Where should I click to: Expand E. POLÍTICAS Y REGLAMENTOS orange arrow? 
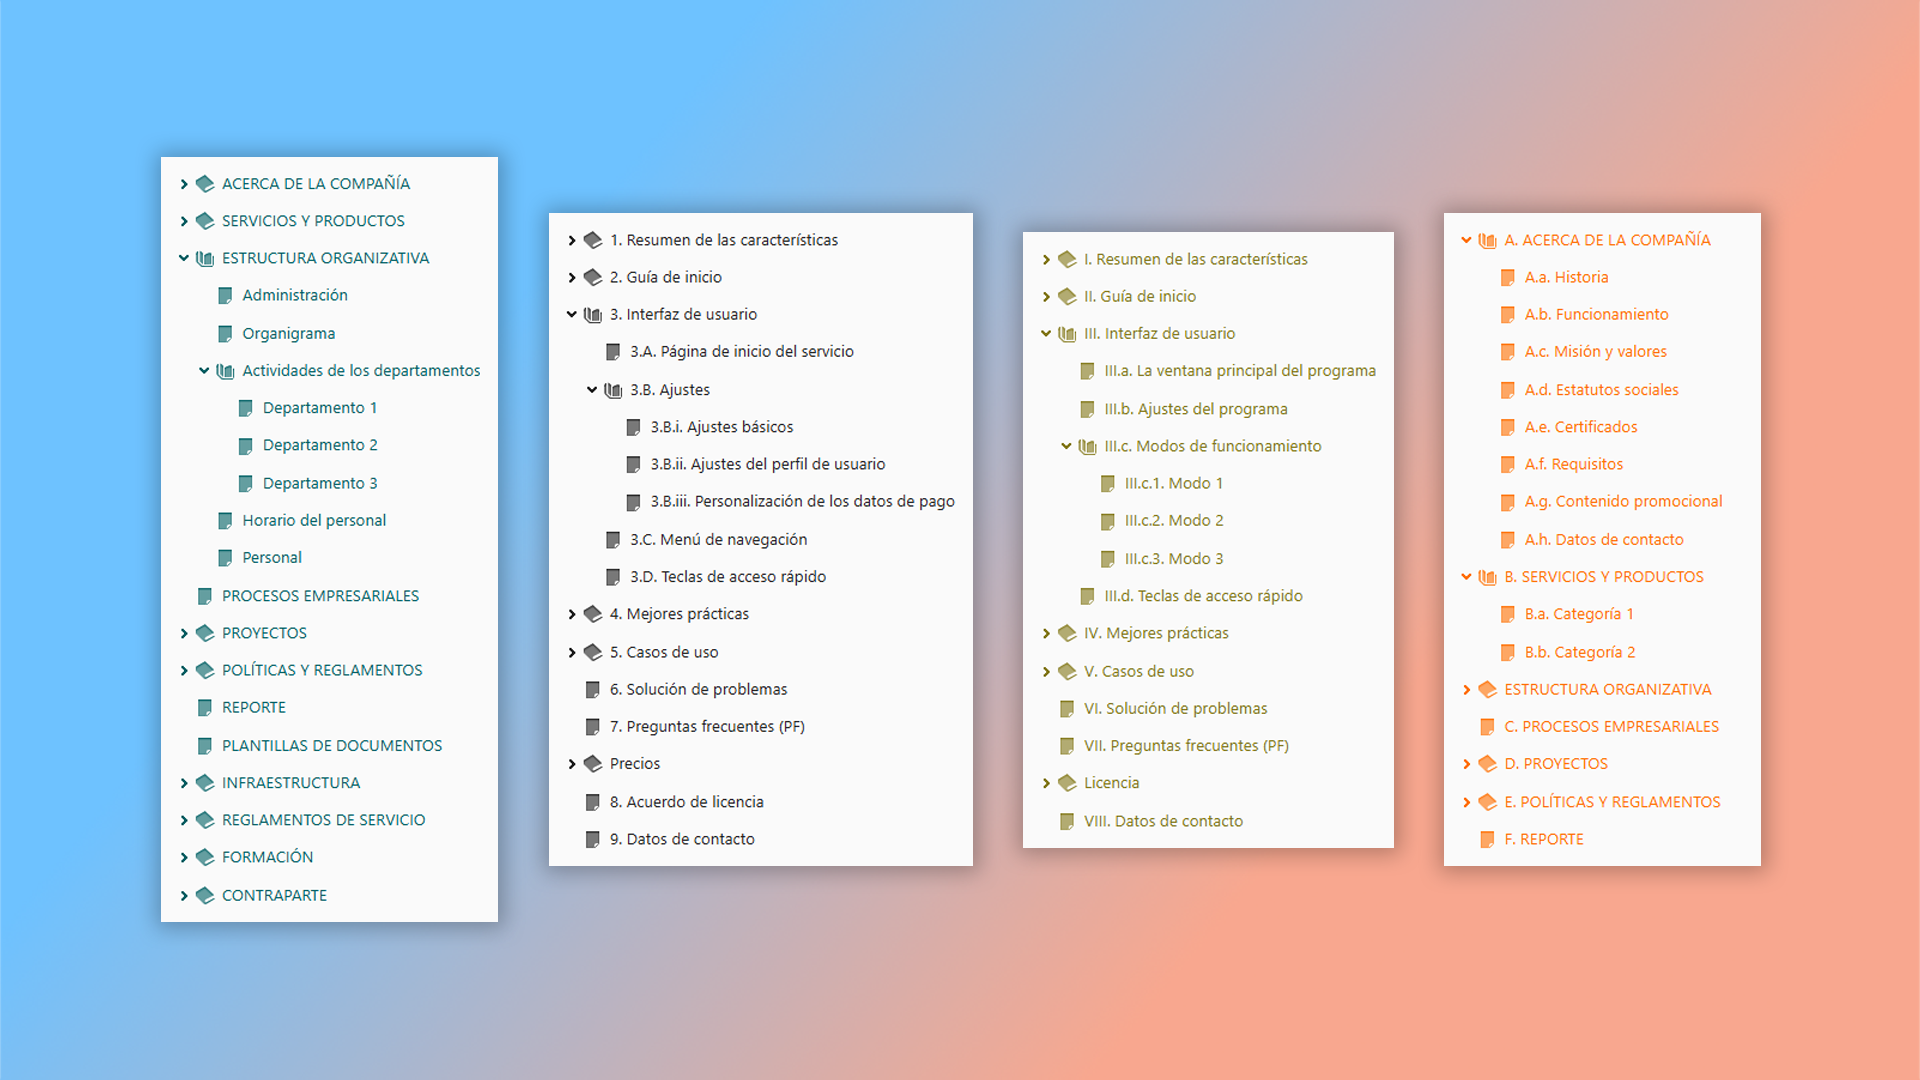(1467, 802)
